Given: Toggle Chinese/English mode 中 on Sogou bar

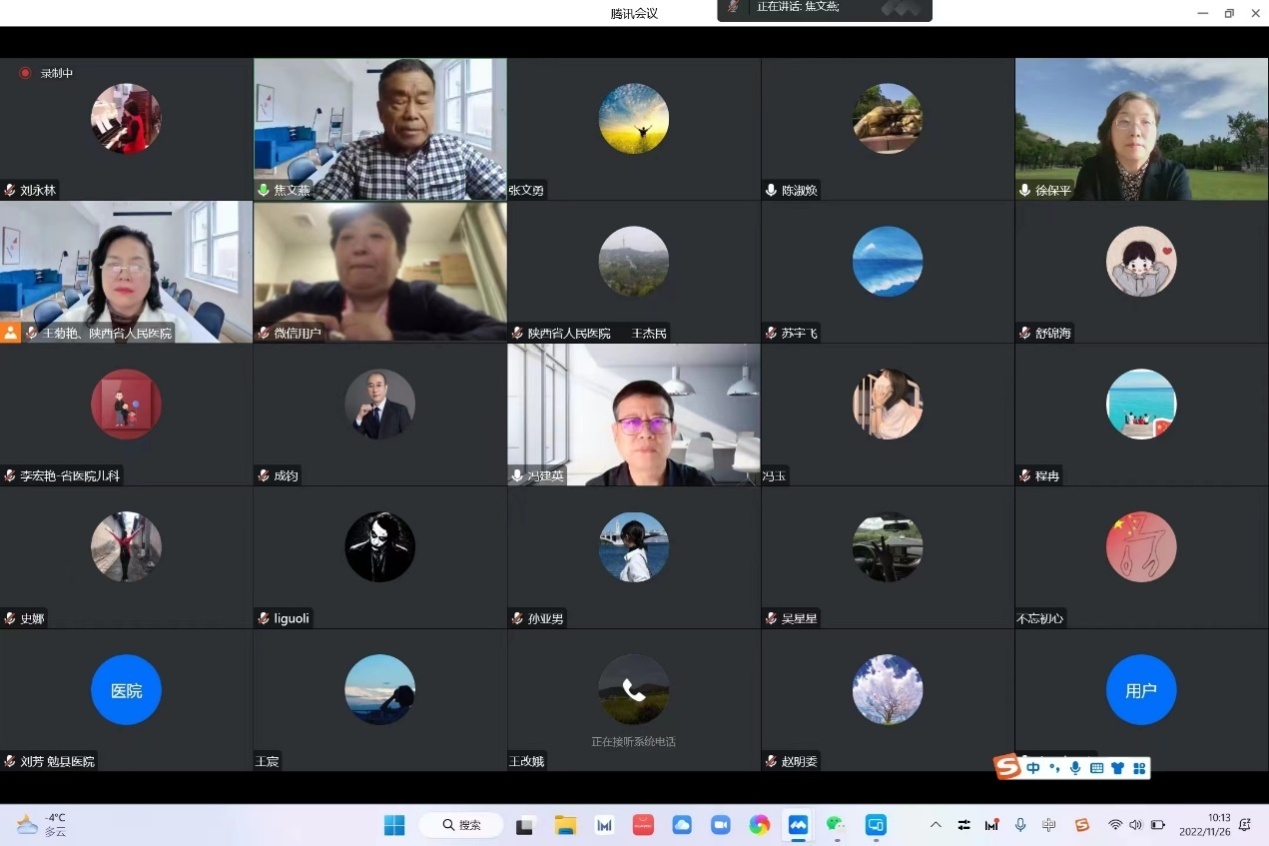Looking at the screenshot, I should [1034, 768].
